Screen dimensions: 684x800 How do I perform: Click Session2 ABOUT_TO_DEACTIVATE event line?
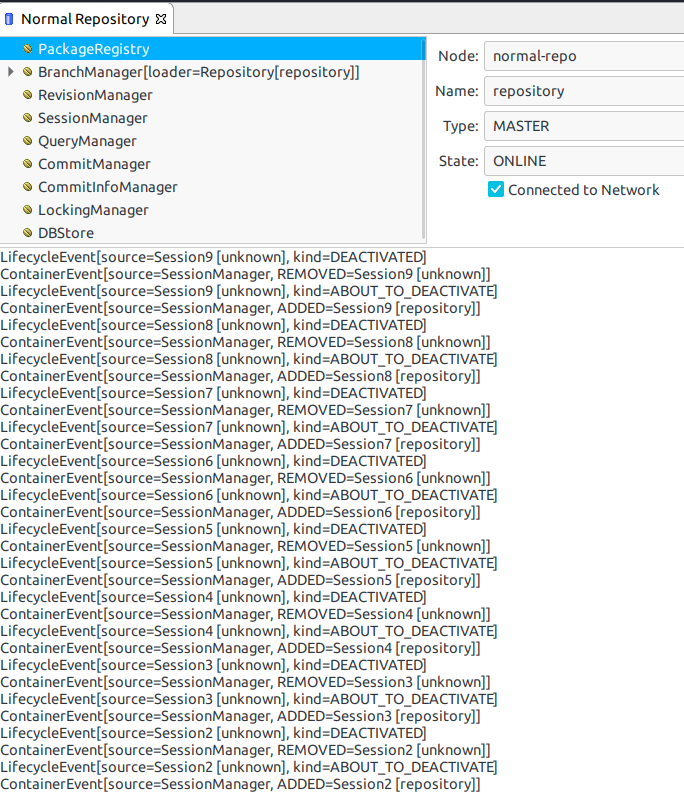tap(249, 767)
